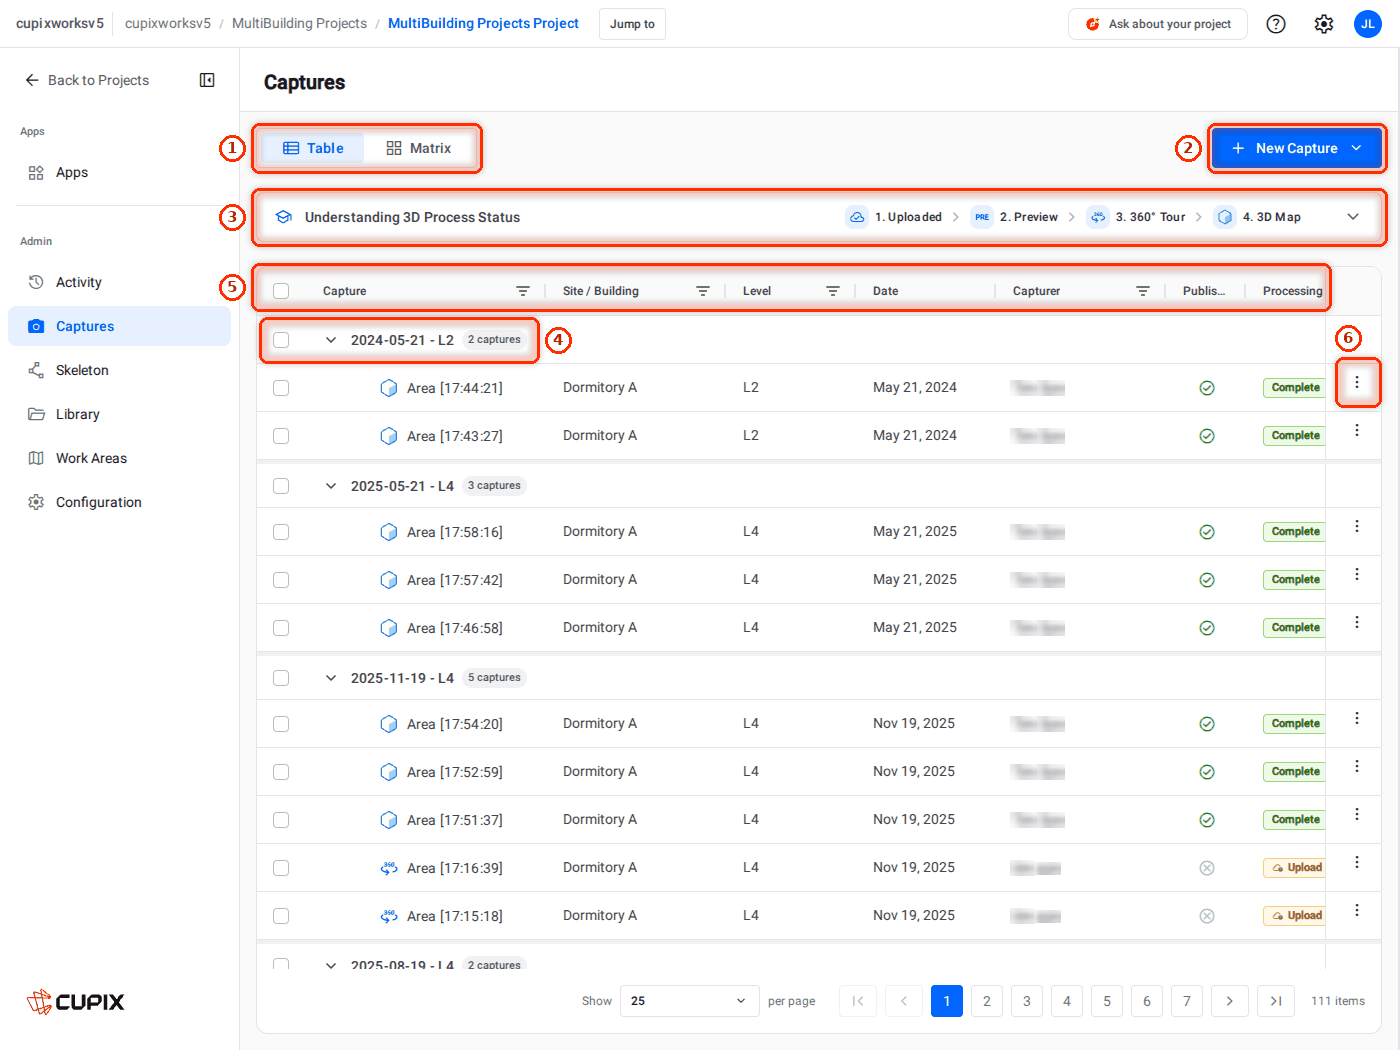
Task: Collapse the sidebar panel icon
Action: (207, 80)
